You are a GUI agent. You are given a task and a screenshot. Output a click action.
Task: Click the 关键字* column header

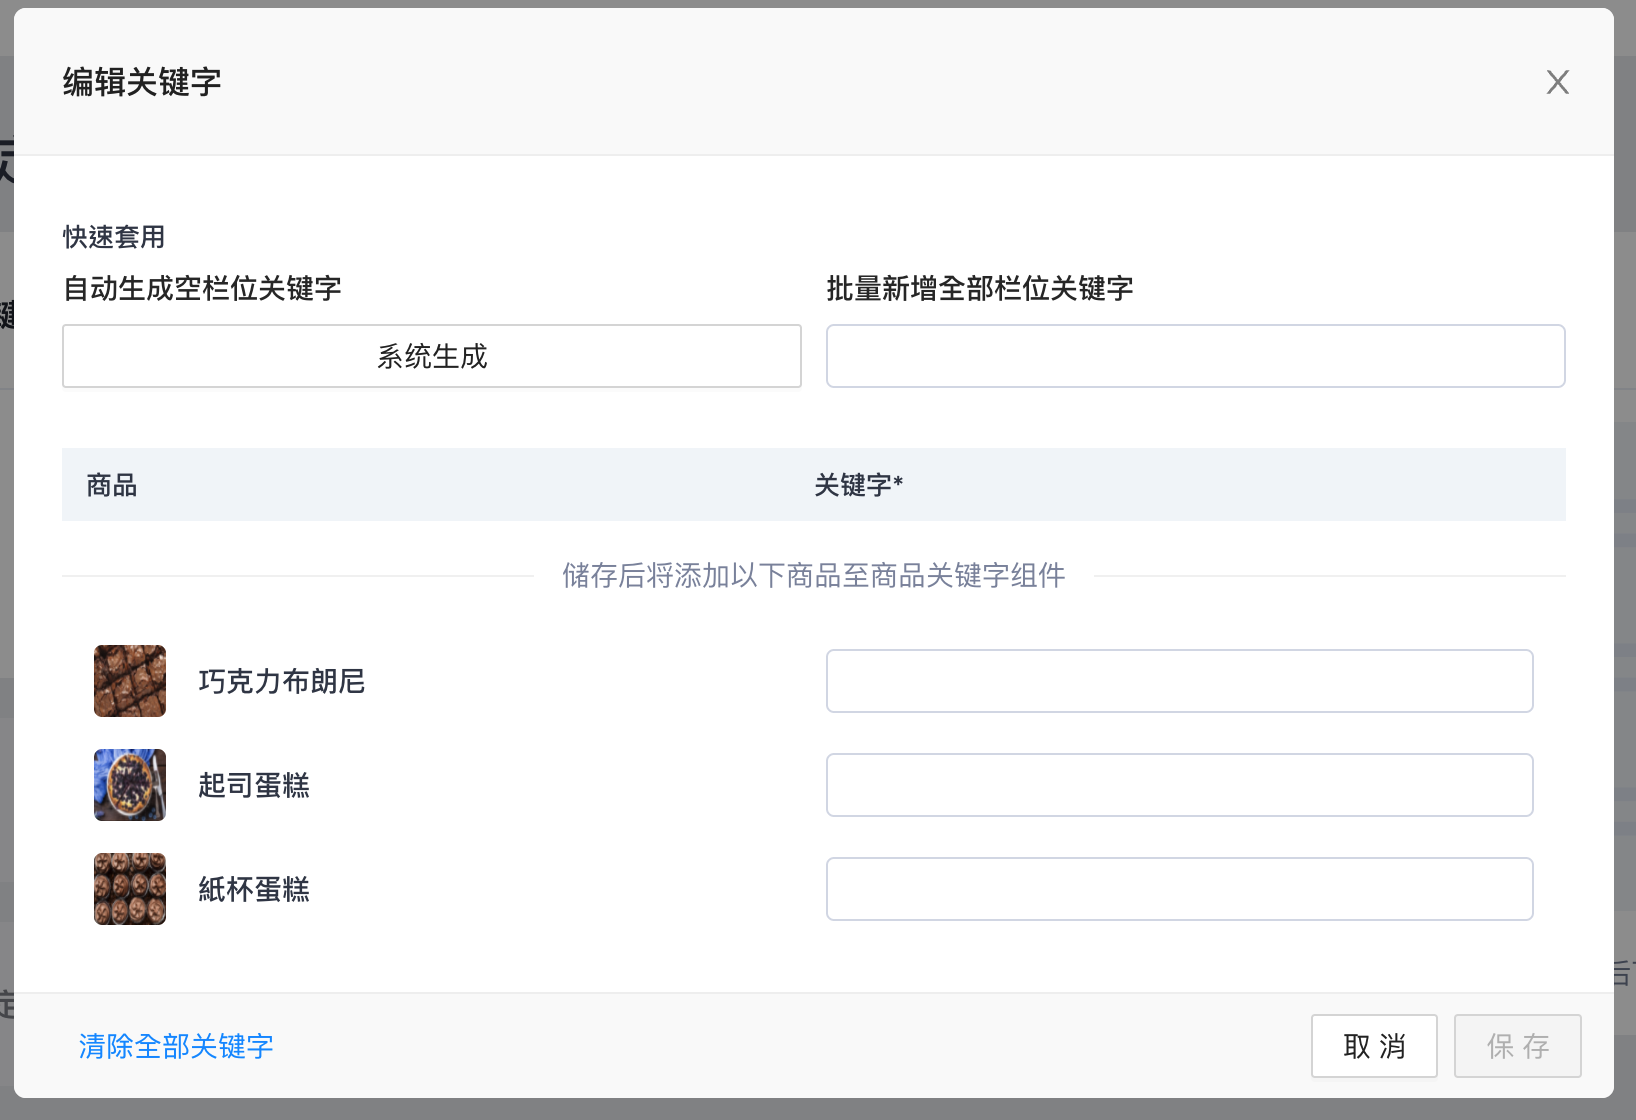(859, 485)
